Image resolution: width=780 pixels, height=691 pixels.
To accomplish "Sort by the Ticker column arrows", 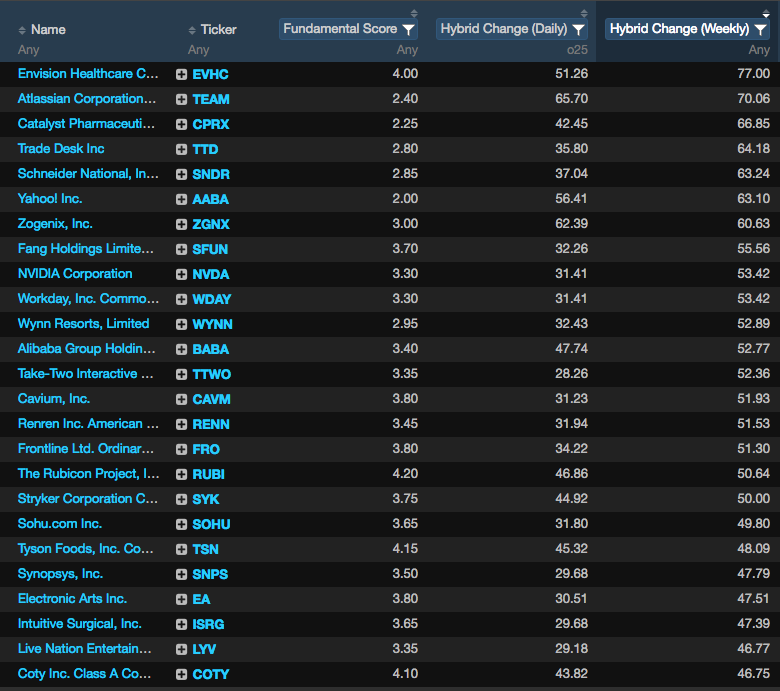I will tap(192, 30).
